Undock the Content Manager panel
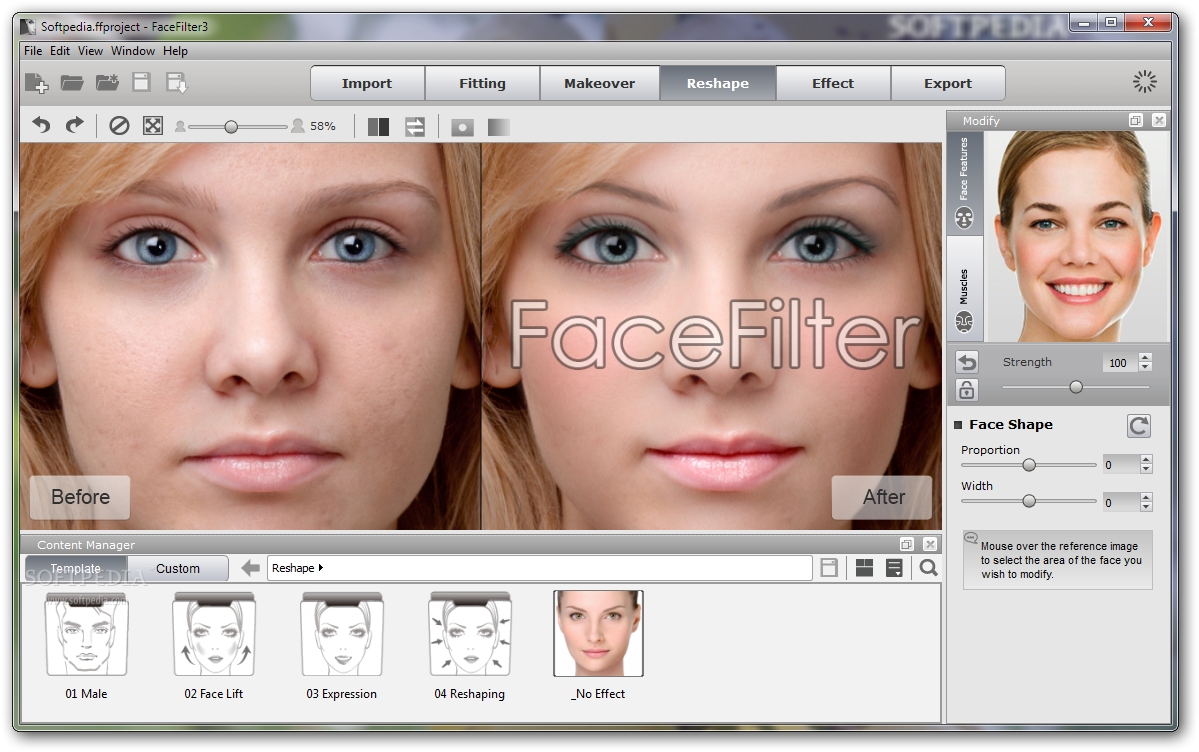 (906, 545)
